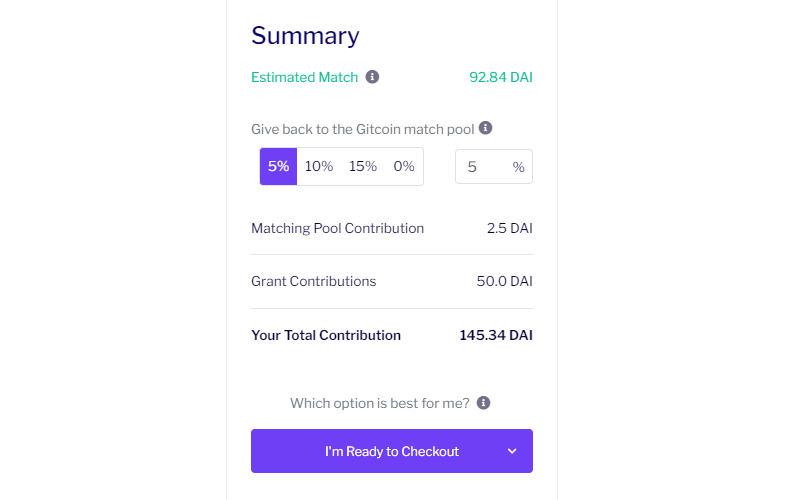Click the Summary heading

pos(305,36)
